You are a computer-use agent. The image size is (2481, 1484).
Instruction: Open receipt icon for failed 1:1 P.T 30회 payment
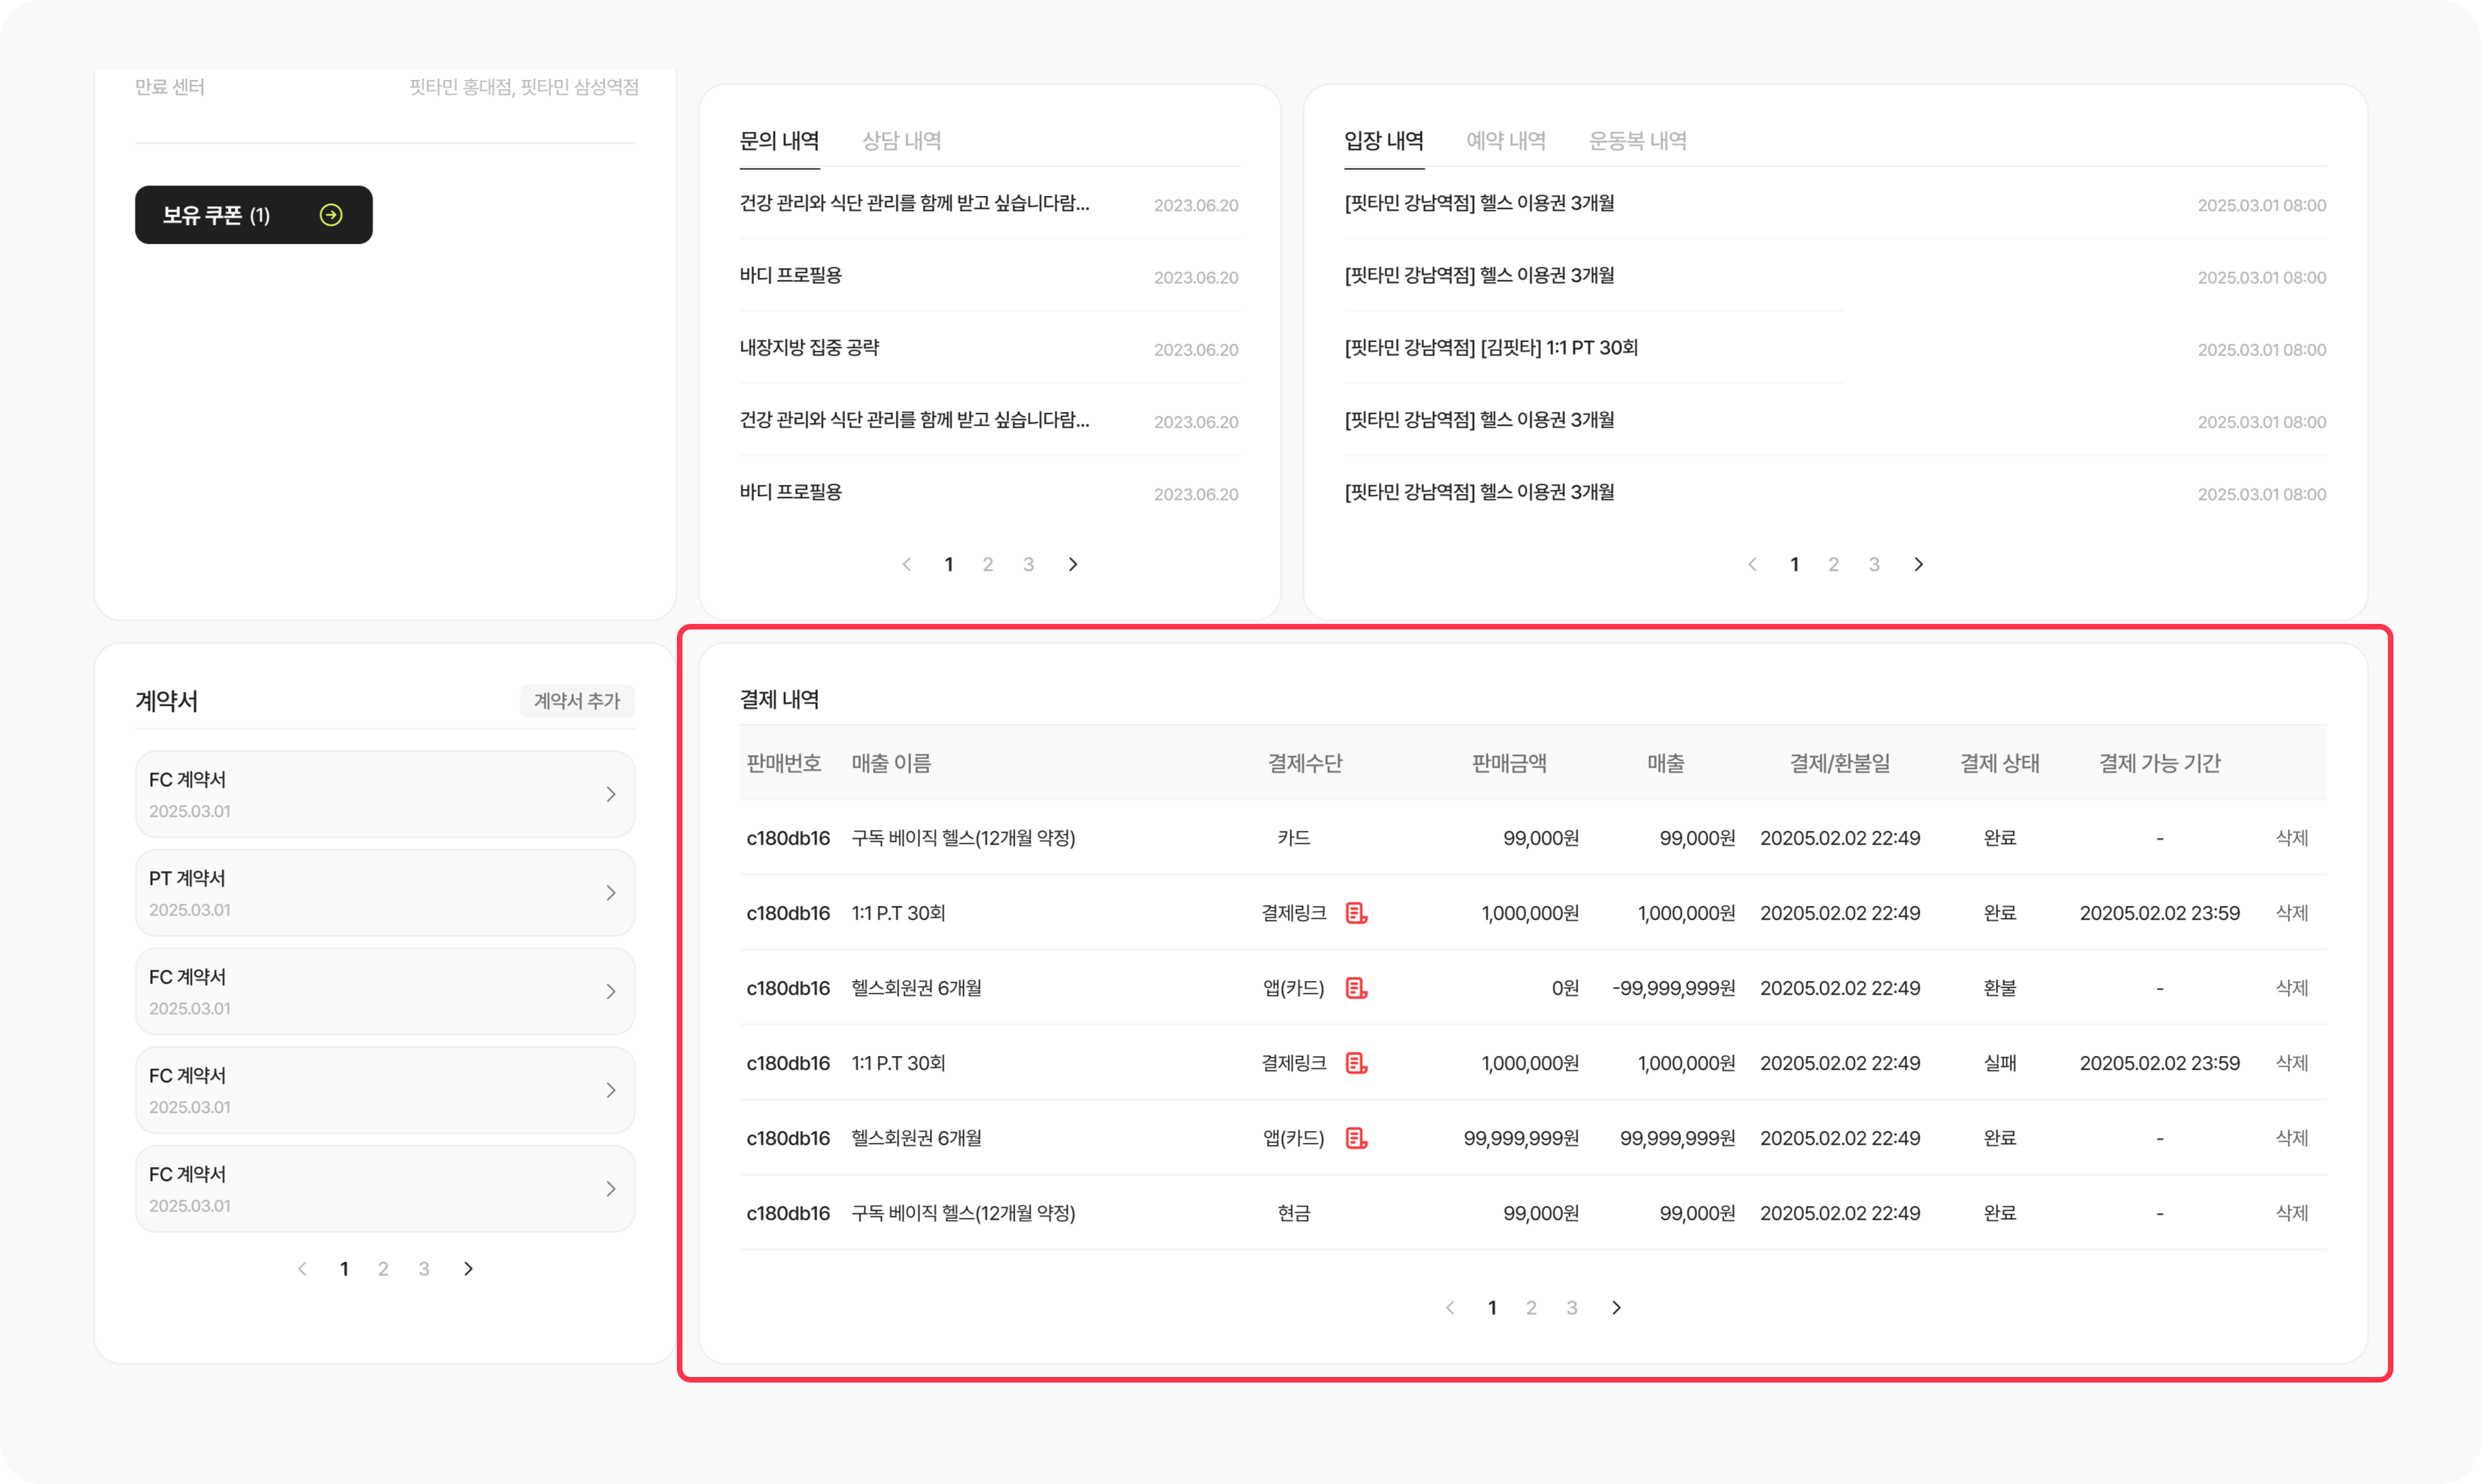coord(1356,1063)
